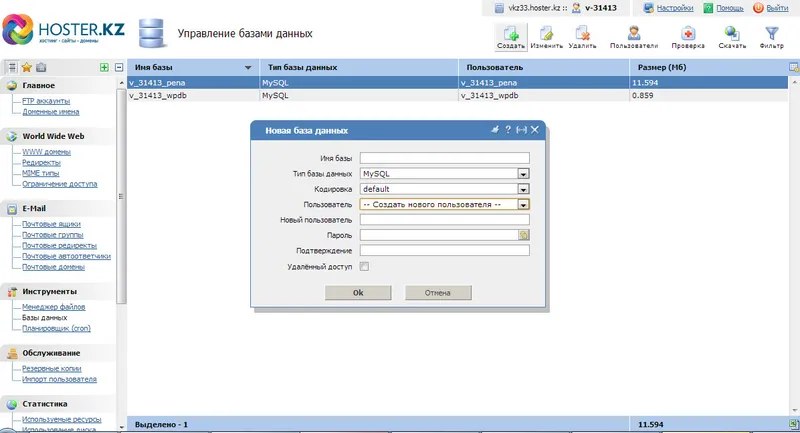Screen dimensions: 800x433
Task: Click the briefcase icon above sidebar
Action: pos(41,67)
